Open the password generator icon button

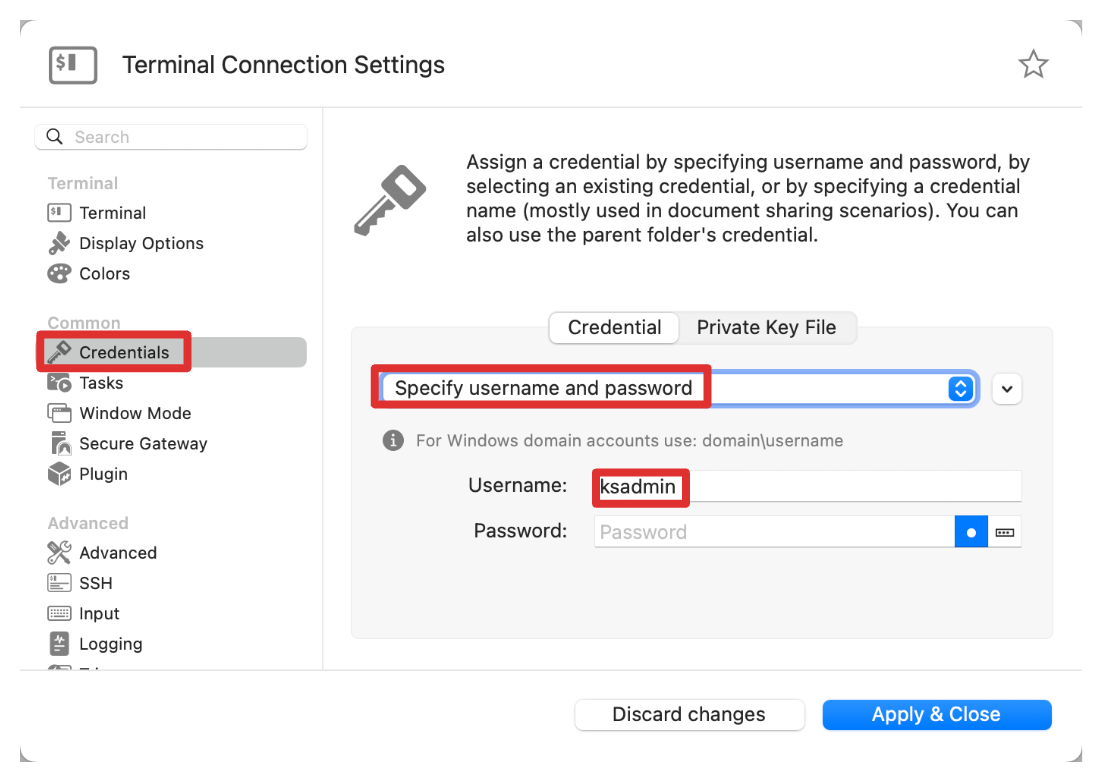tap(1005, 532)
